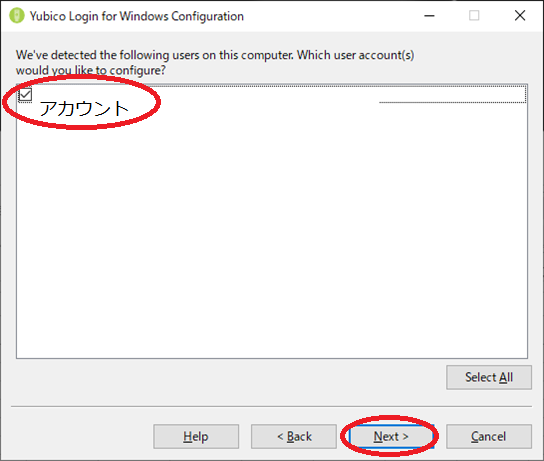Continue with the Next > button
The height and width of the screenshot is (461, 544).
pyautogui.click(x=391, y=436)
